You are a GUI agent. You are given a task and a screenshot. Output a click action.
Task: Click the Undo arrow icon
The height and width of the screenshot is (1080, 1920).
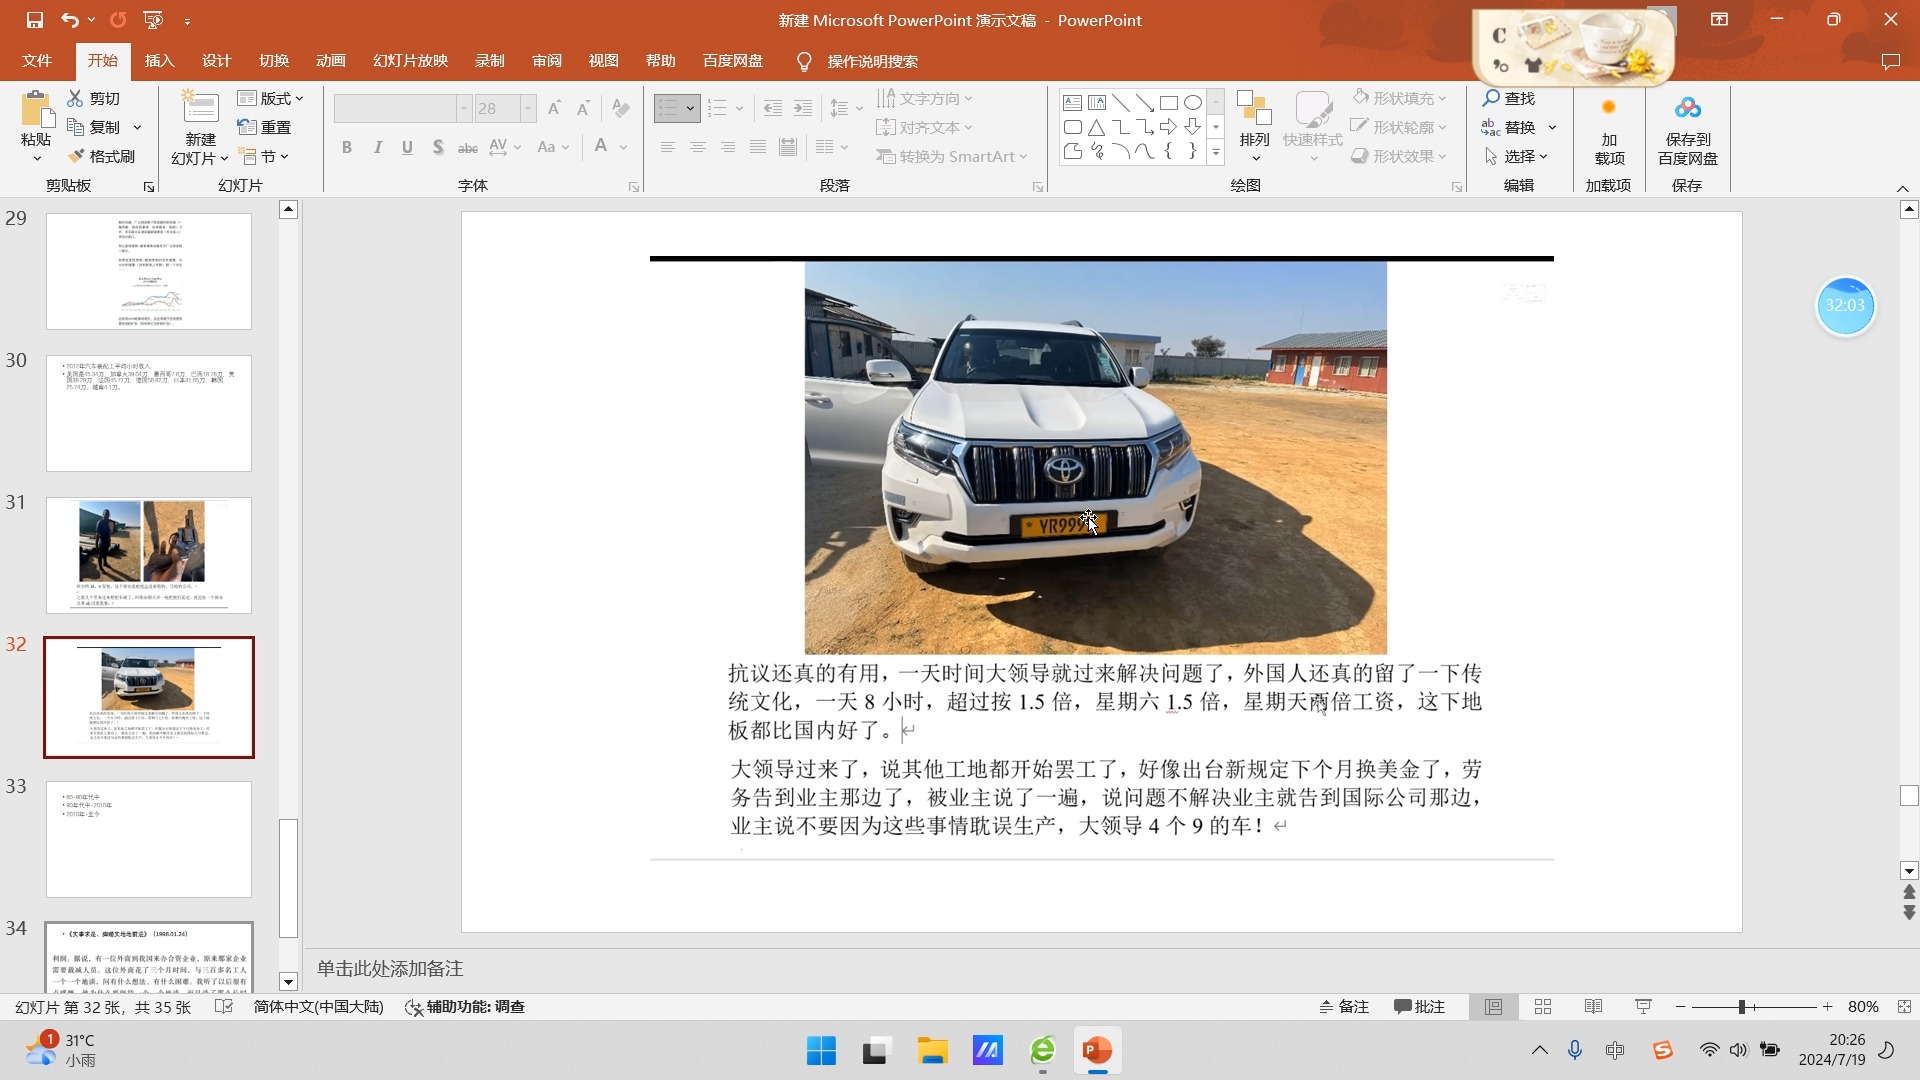point(69,20)
